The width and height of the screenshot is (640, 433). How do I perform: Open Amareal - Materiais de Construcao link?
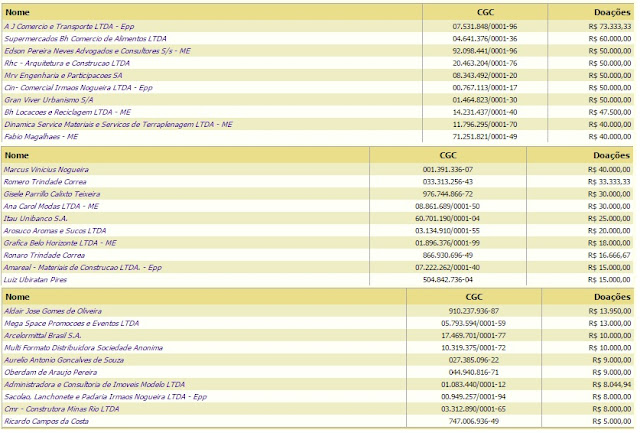[82, 267]
